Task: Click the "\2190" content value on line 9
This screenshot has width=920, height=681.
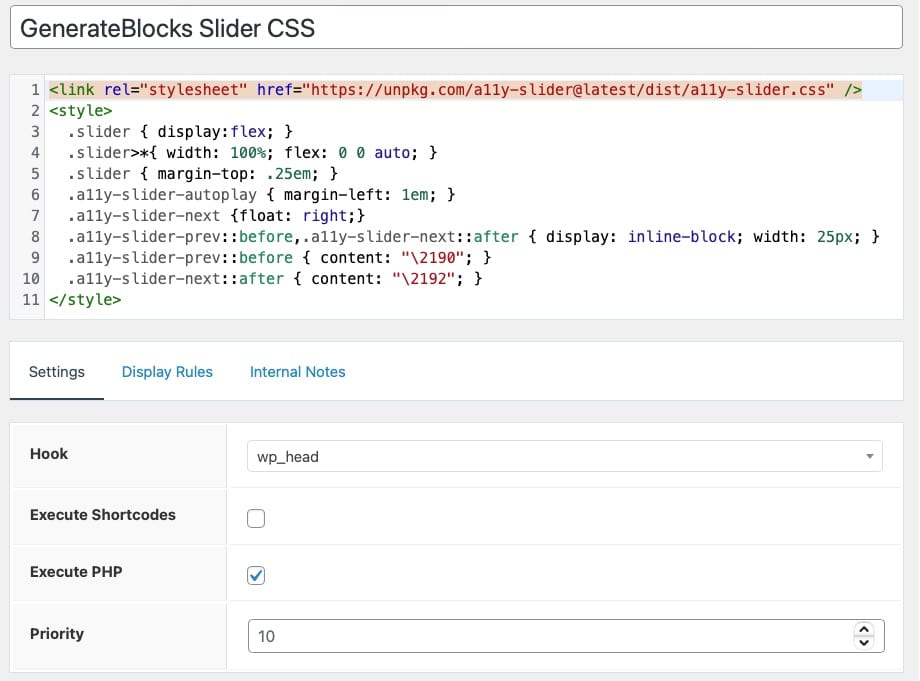Action: 429,258
